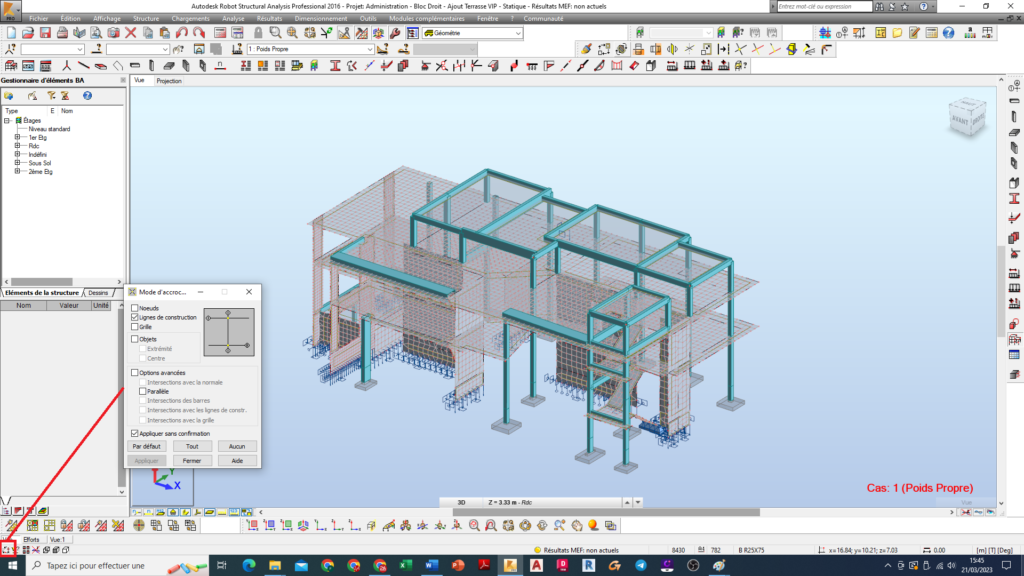Click the Tout button to select all snaps
This screenshot has height=576, width=1024.
point(193,446)
